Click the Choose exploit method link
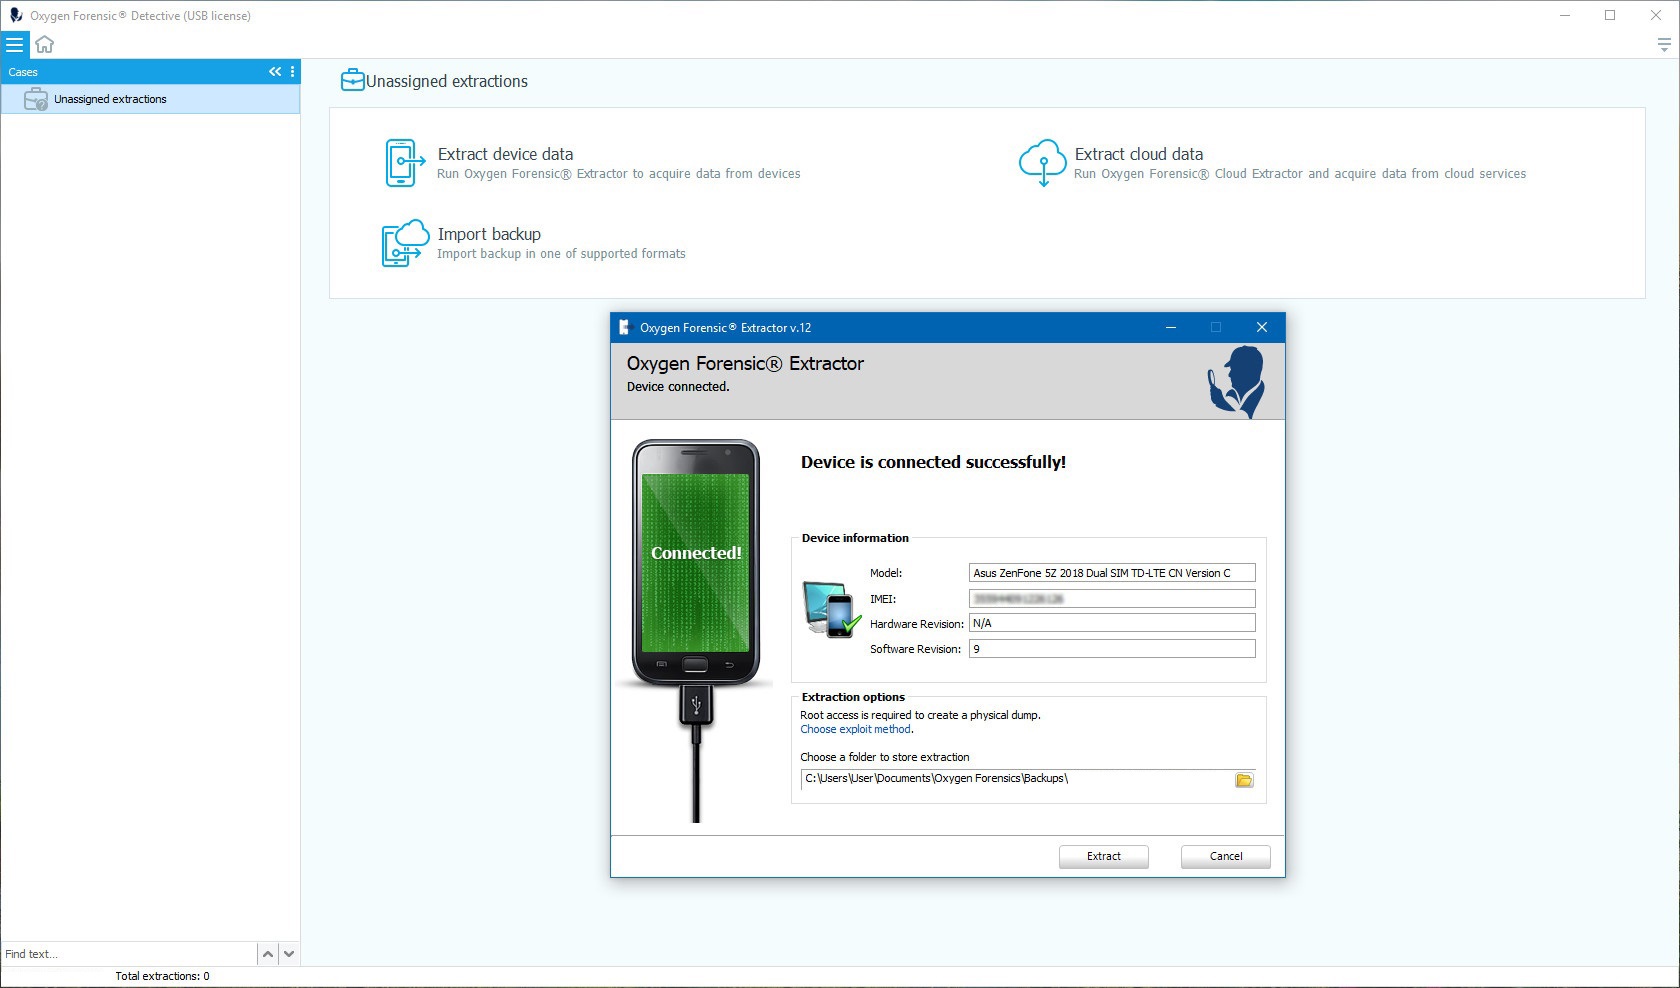 (856, 729)
